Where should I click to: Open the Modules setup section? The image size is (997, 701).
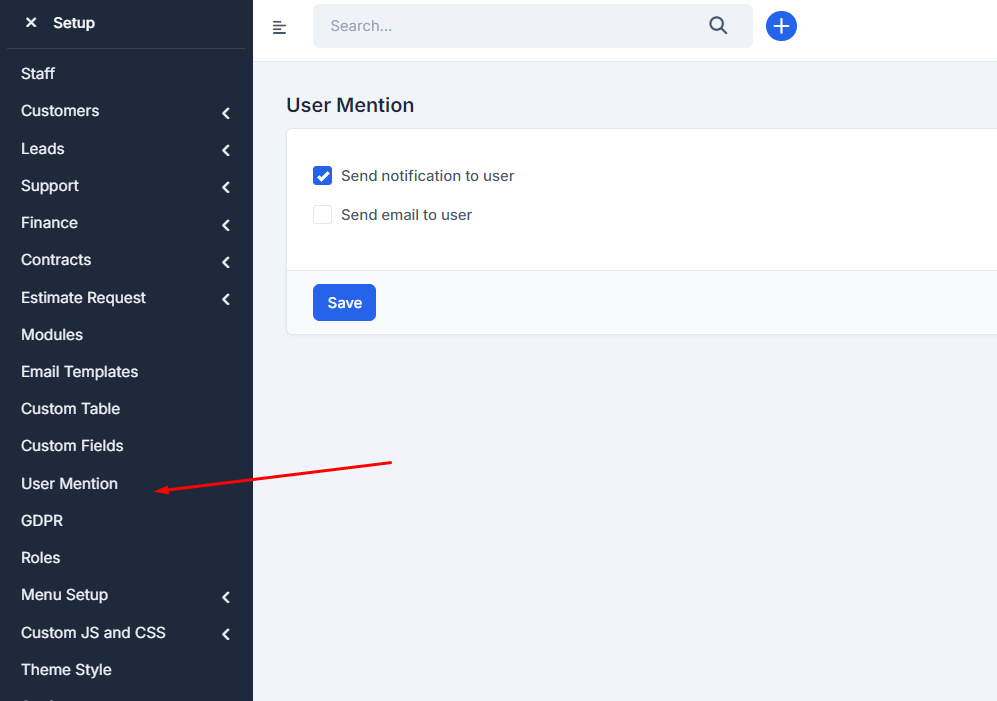[x=51, y=334]
